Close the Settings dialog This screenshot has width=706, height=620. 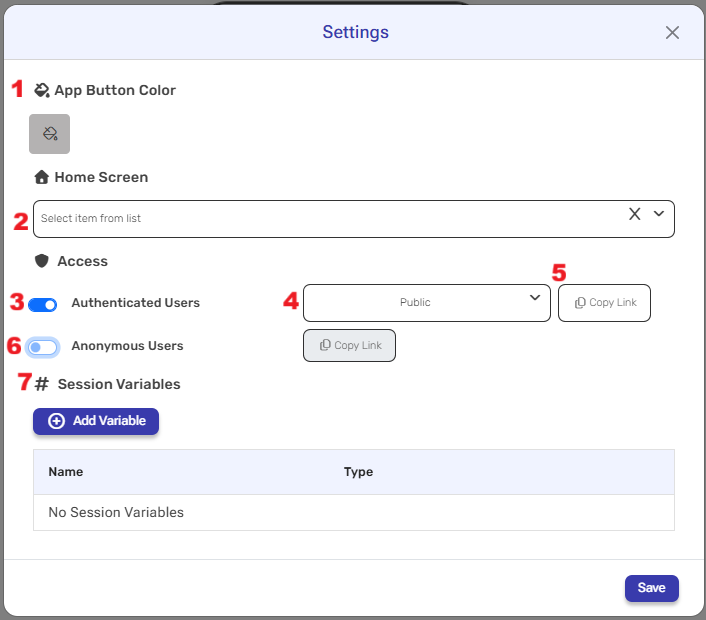point(672,33)
